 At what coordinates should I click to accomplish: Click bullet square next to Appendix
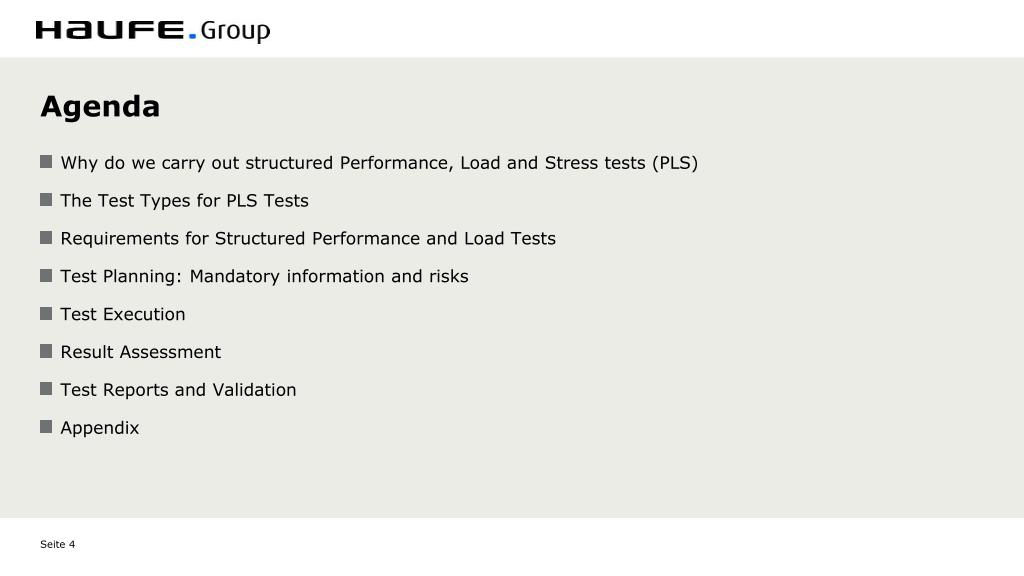[46, 426]
